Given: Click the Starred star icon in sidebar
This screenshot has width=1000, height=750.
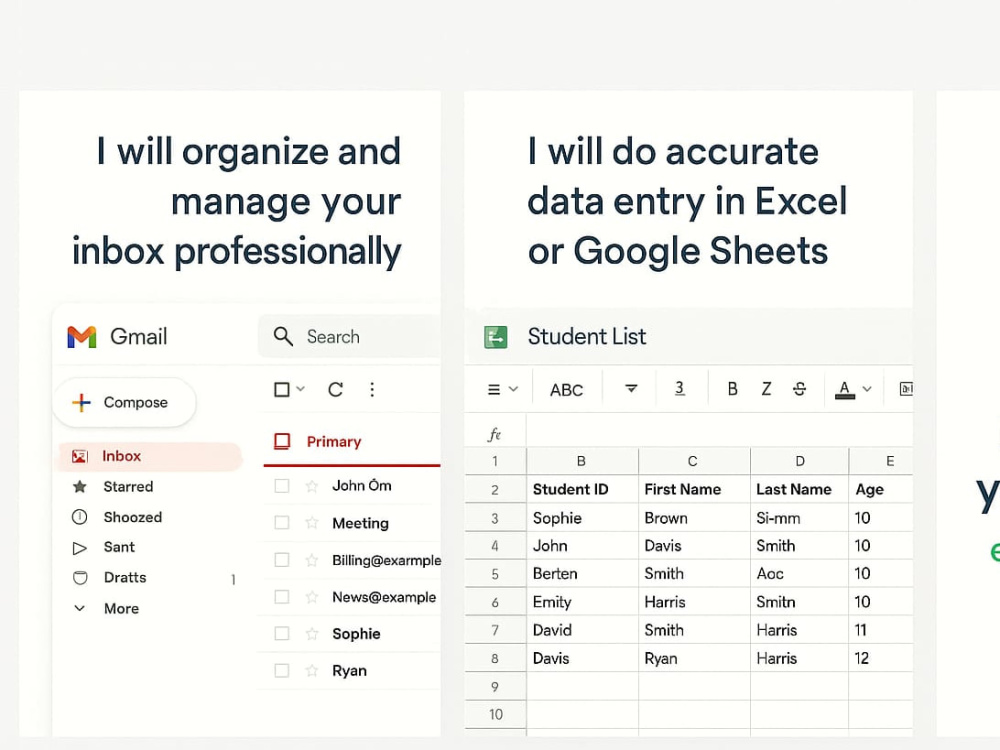Looking at the screenshot, I should pos(80,487).
